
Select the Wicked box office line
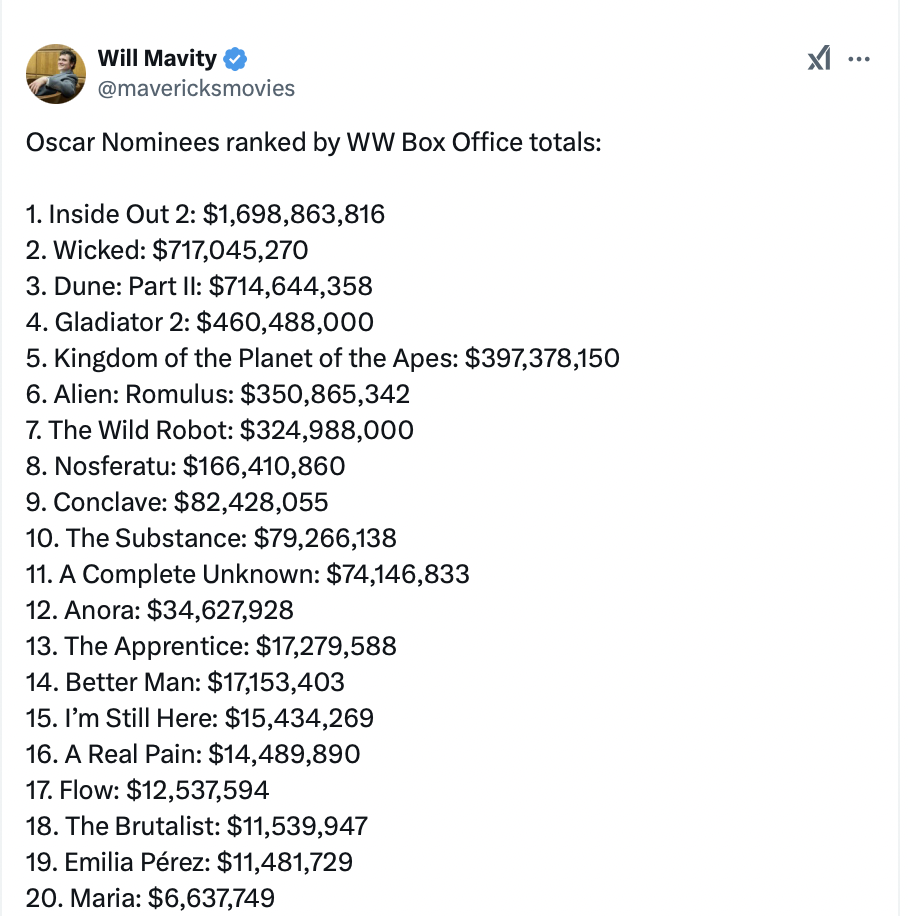pyautogui.click(x=166, y=250)
